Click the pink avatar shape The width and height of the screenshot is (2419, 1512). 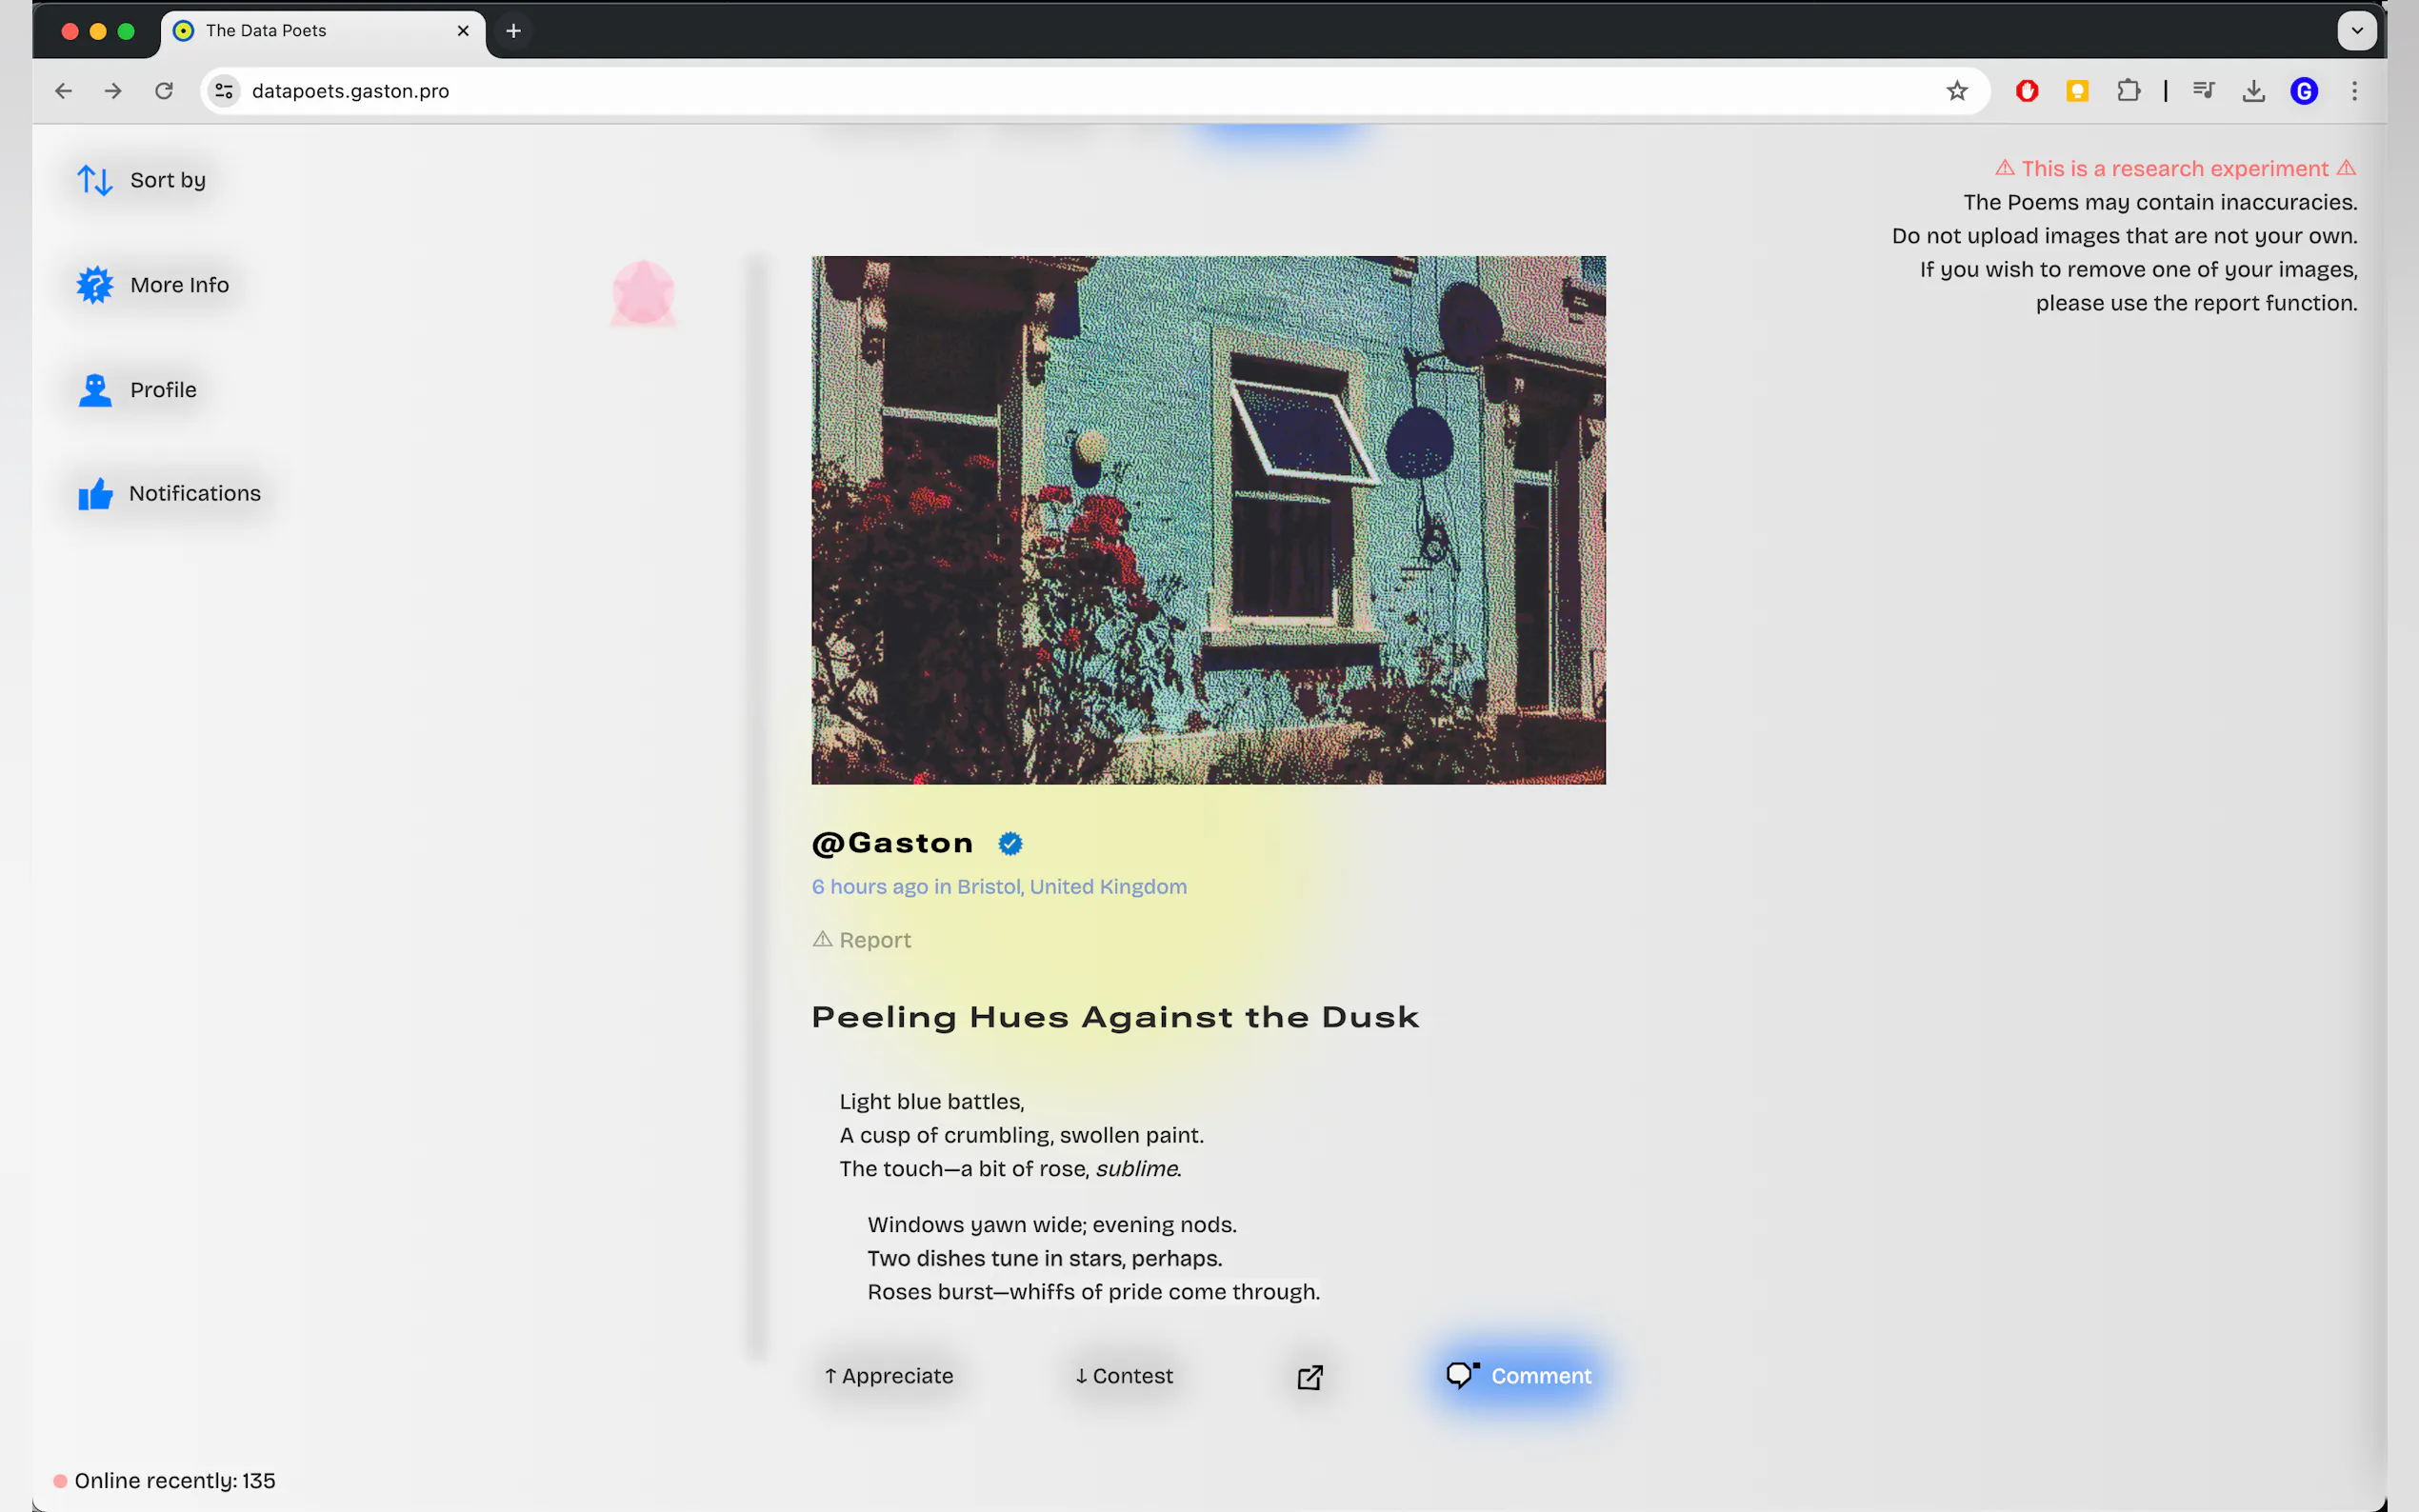point(643,294)
